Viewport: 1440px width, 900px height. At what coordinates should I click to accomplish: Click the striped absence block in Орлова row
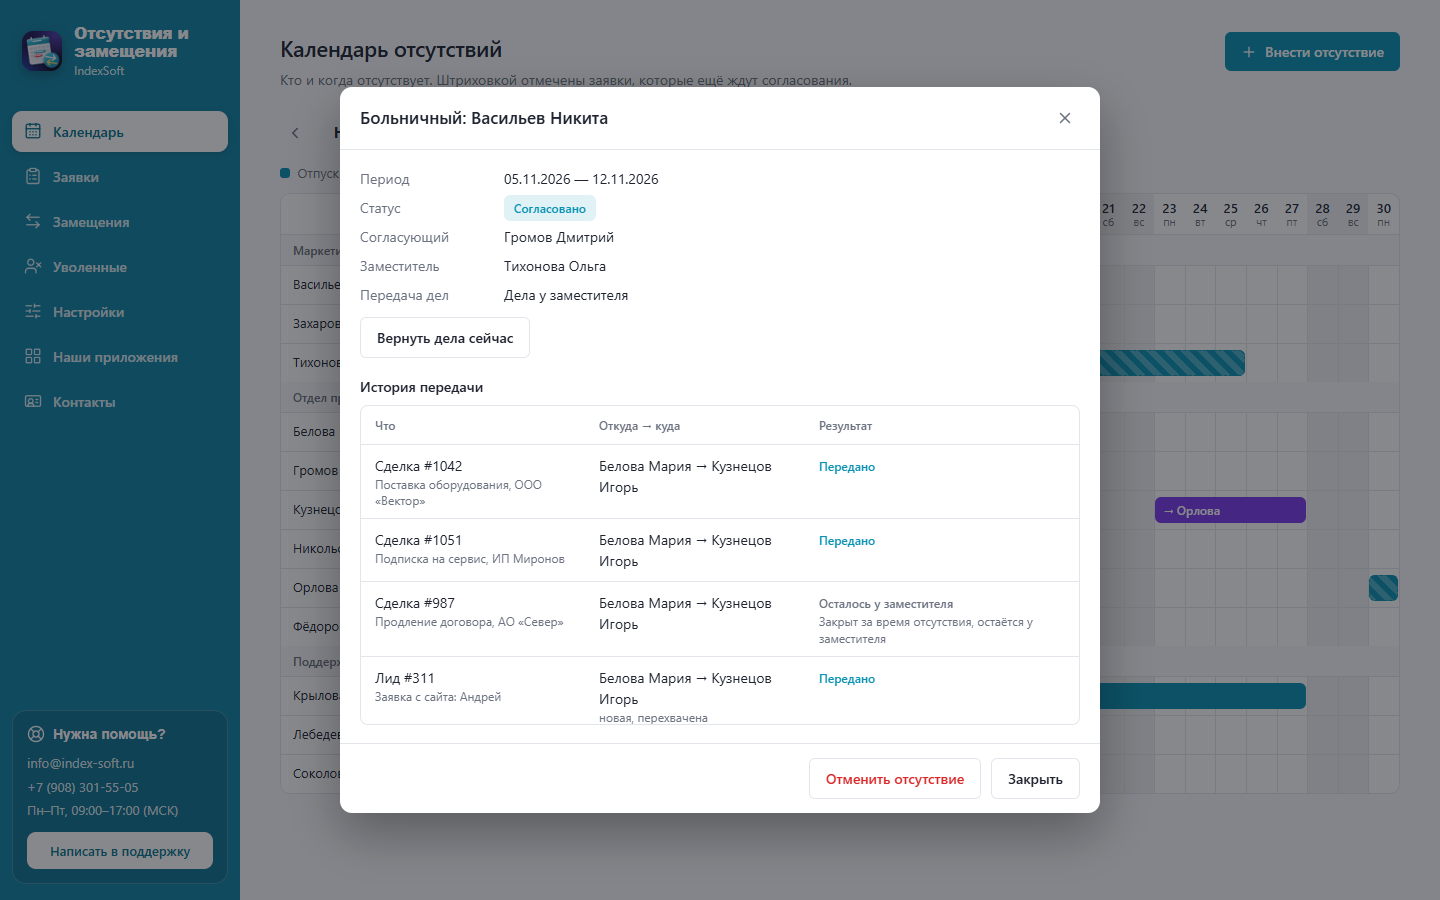[1383, 588]
